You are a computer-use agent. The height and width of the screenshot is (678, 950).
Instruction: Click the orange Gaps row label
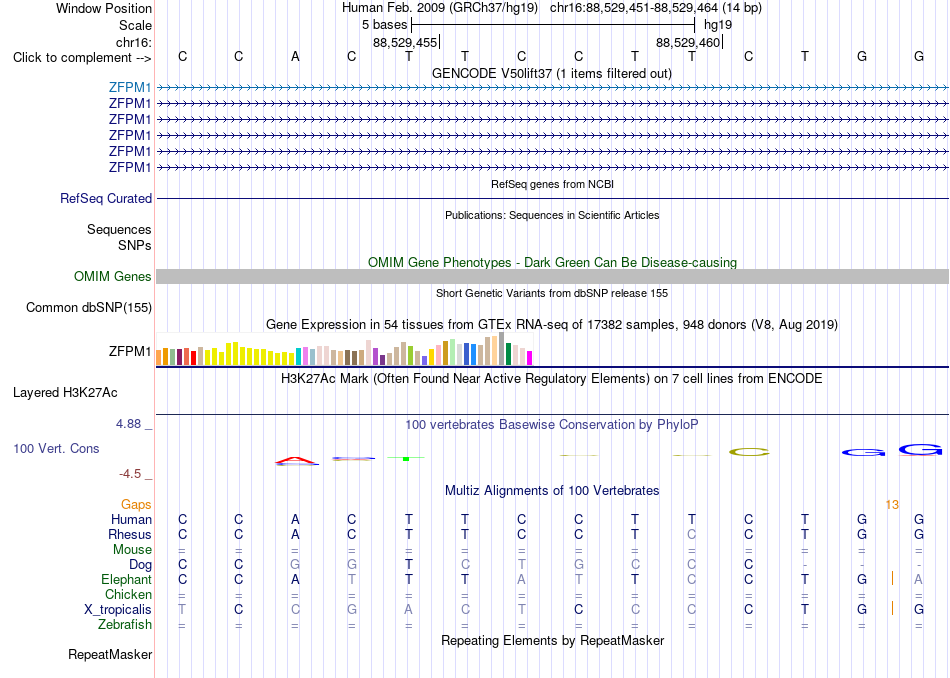136,505
